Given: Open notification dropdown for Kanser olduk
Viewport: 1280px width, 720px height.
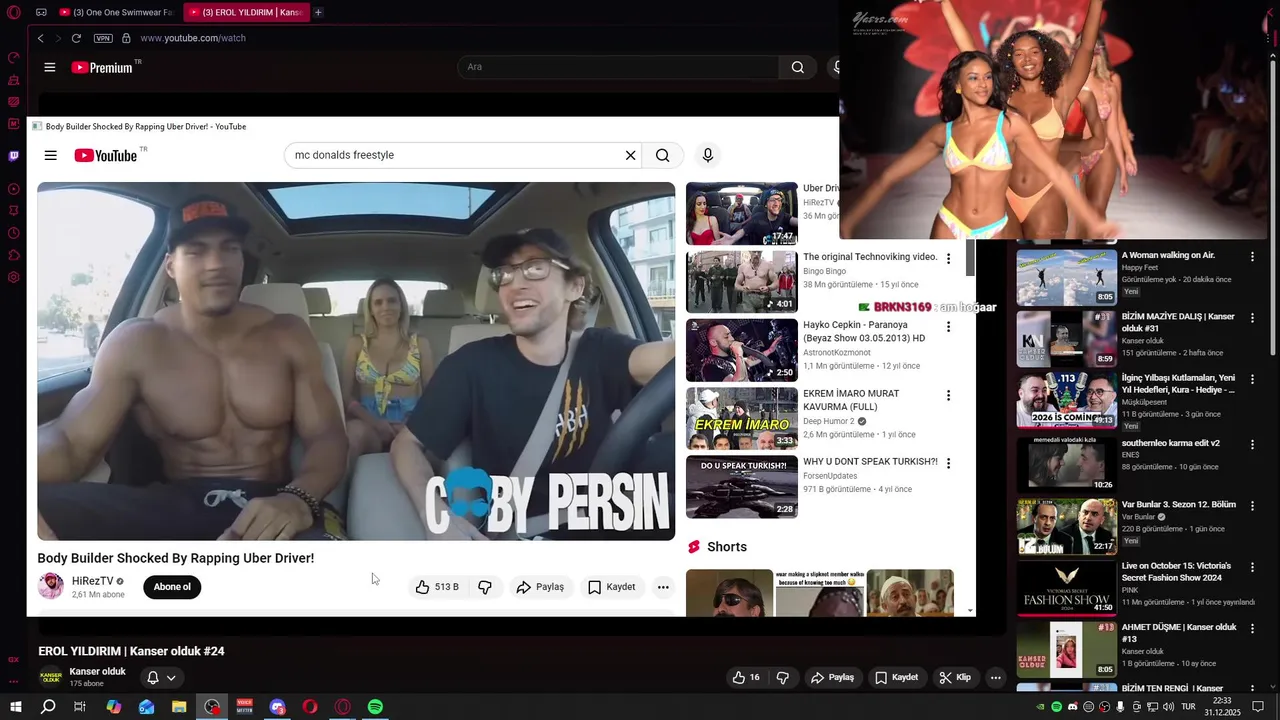Looking at the screenshot, I should [161, 677].
